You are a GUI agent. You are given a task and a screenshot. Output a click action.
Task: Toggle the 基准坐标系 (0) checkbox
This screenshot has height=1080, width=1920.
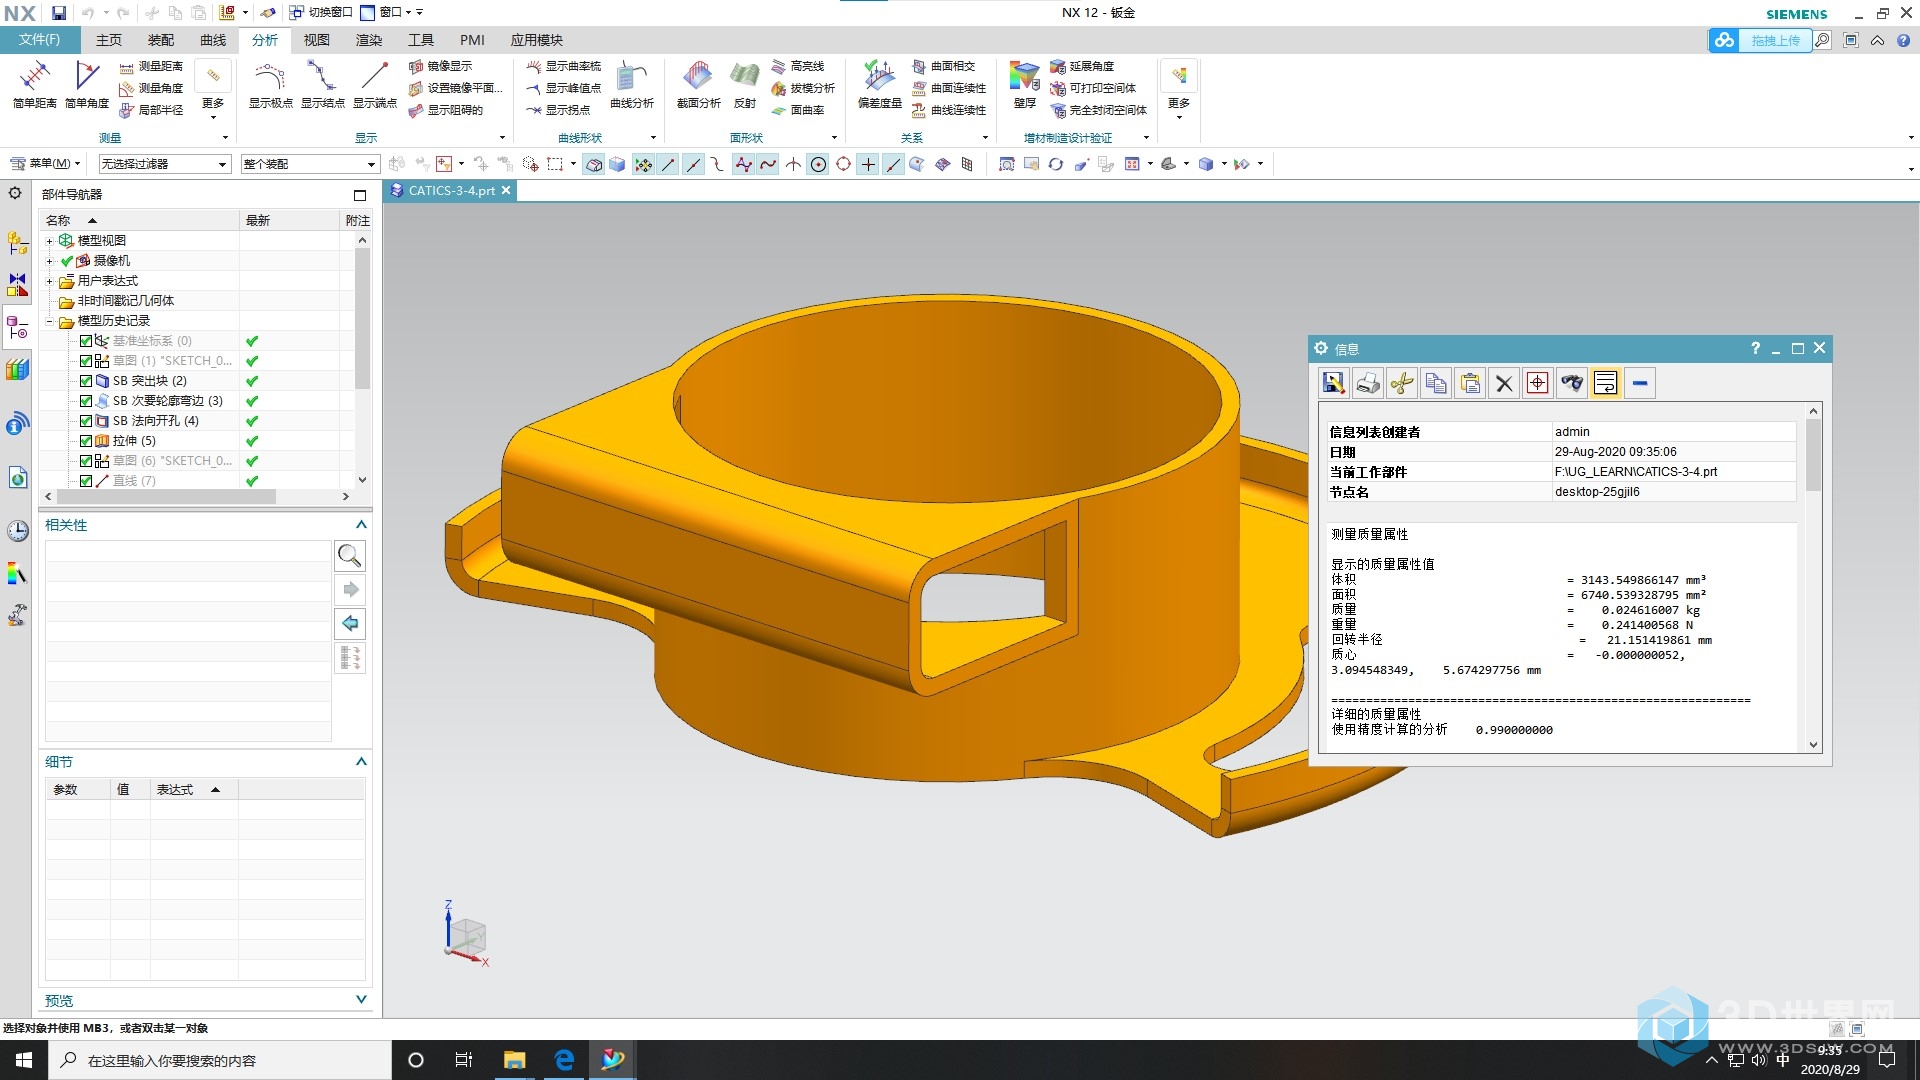[86, 341]
